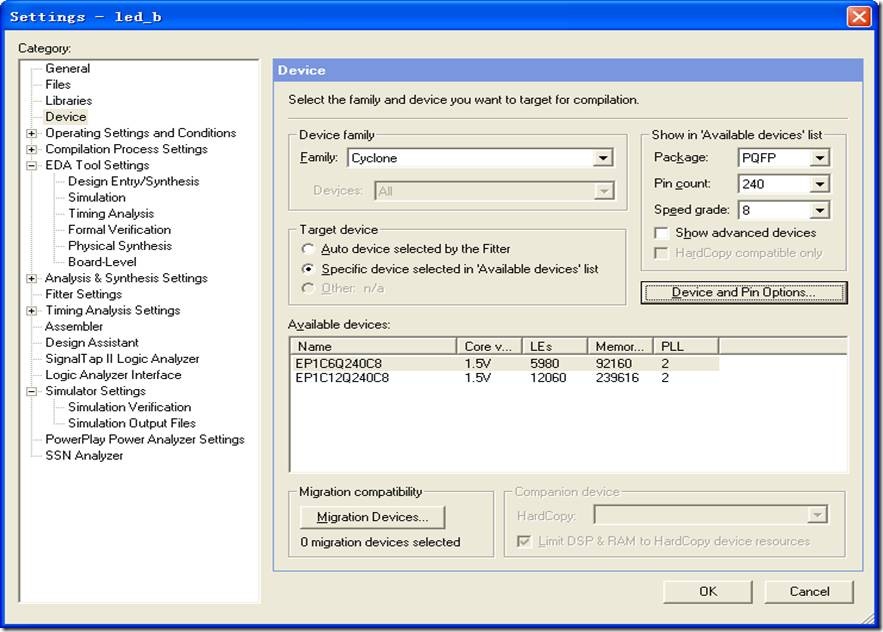
Task: Expand the Timing Analysis Settings node
Action: tap(32, 311)
